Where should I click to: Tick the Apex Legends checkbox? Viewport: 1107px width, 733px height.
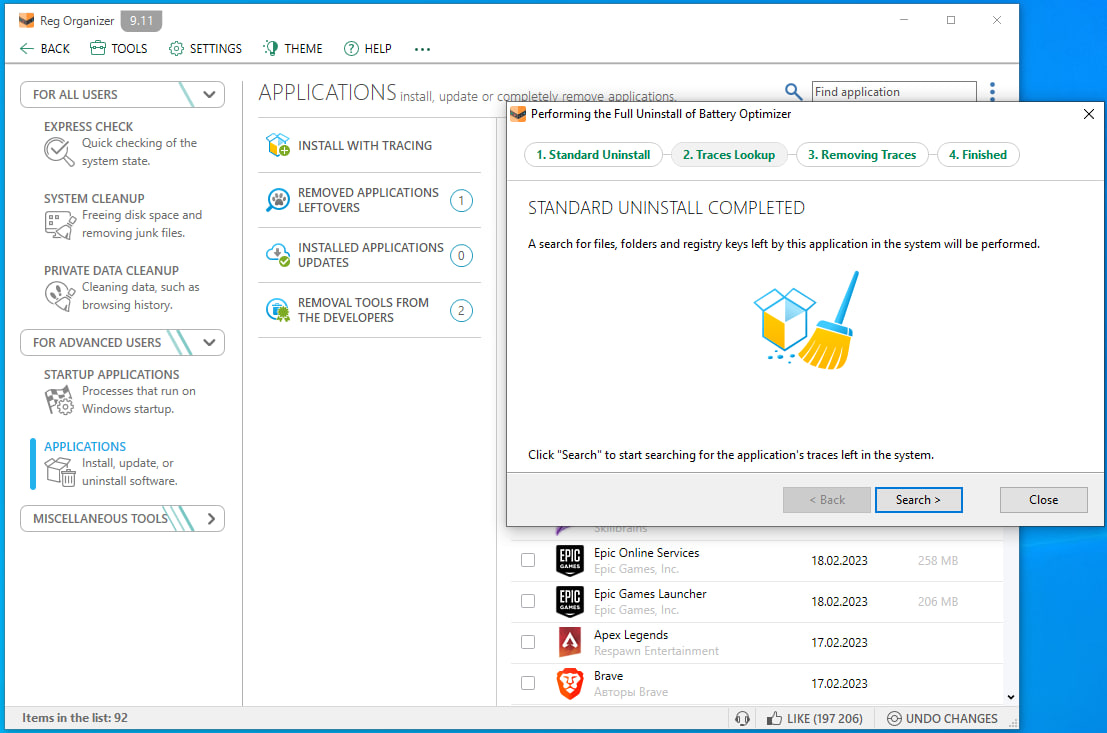[528, 642]
